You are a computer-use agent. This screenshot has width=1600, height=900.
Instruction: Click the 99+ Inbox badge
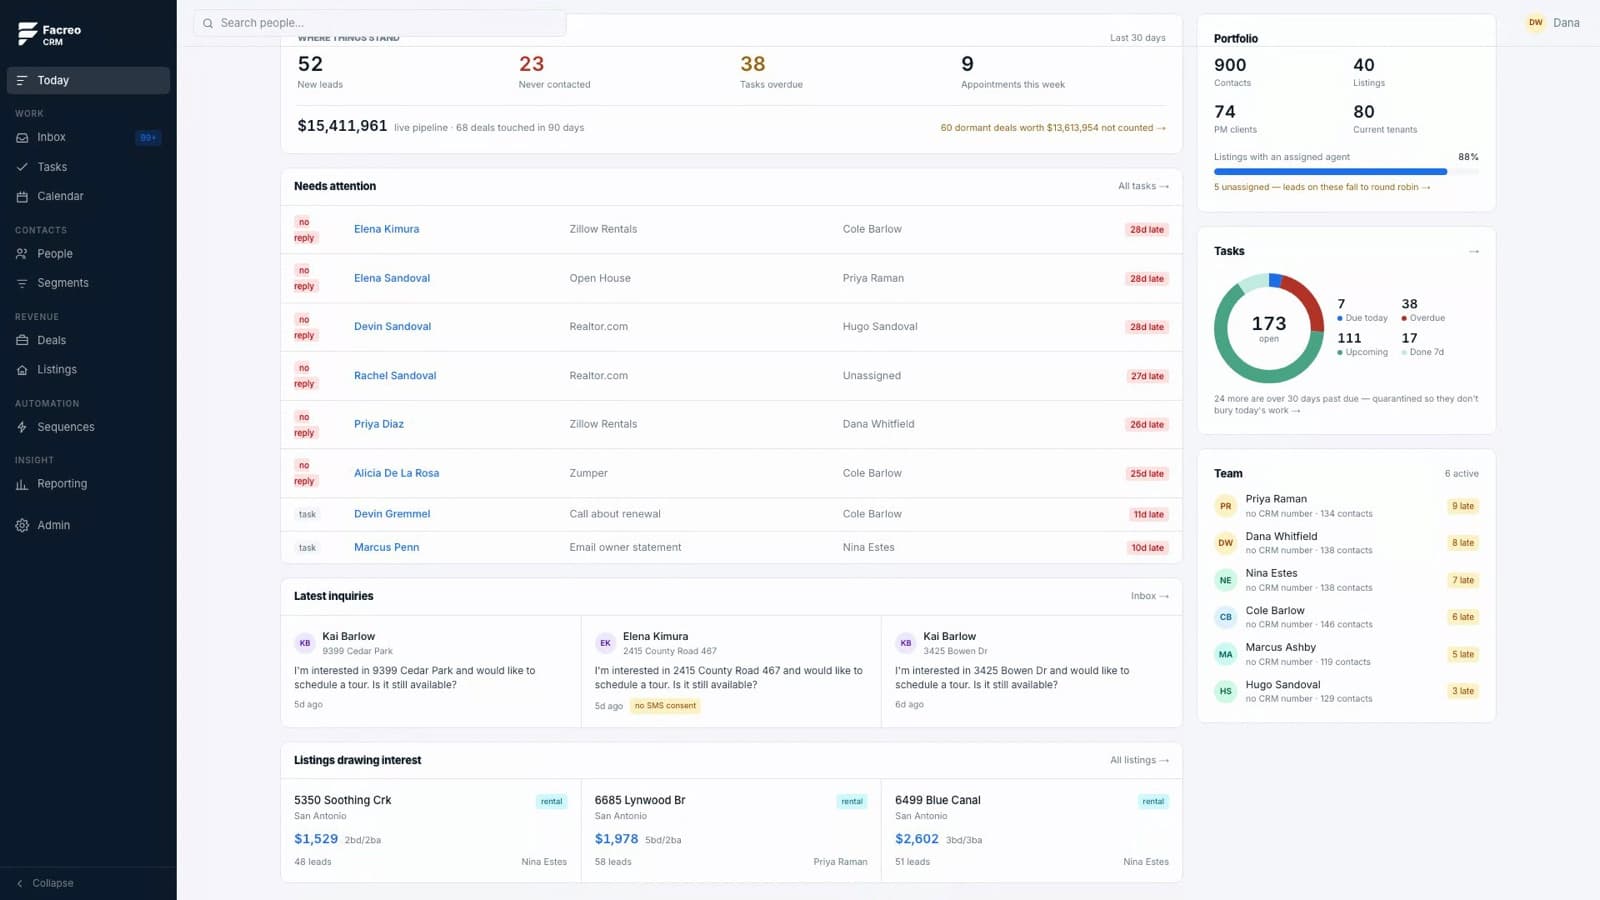pyautogui.click(x=148, y=138)
